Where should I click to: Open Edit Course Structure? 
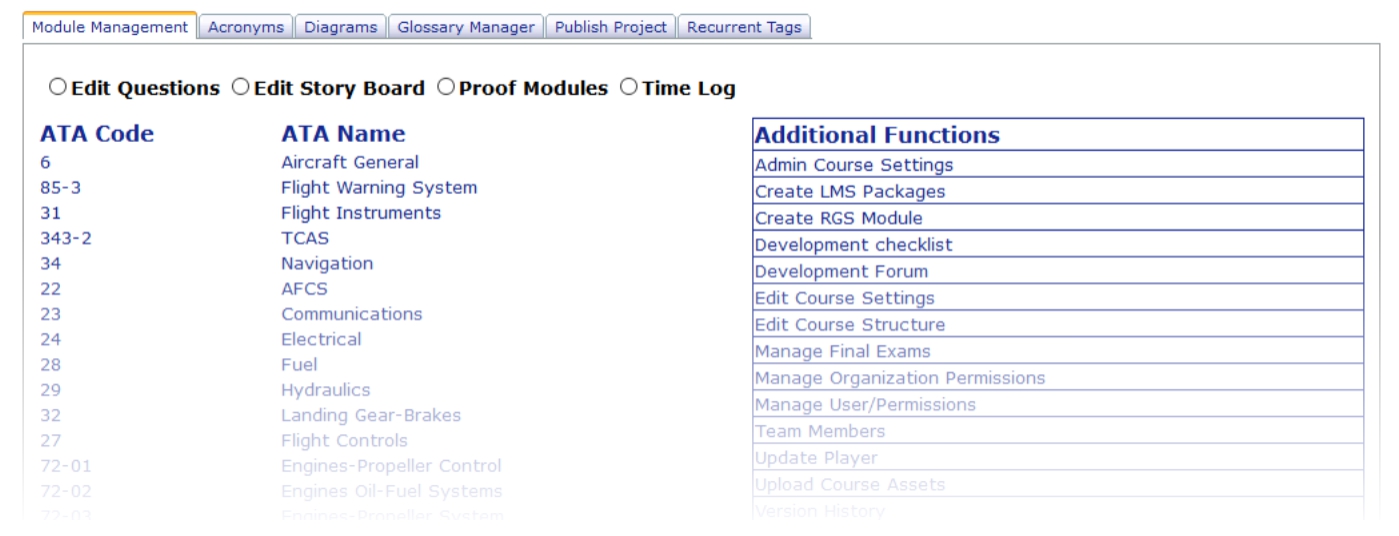coord(850,325)
